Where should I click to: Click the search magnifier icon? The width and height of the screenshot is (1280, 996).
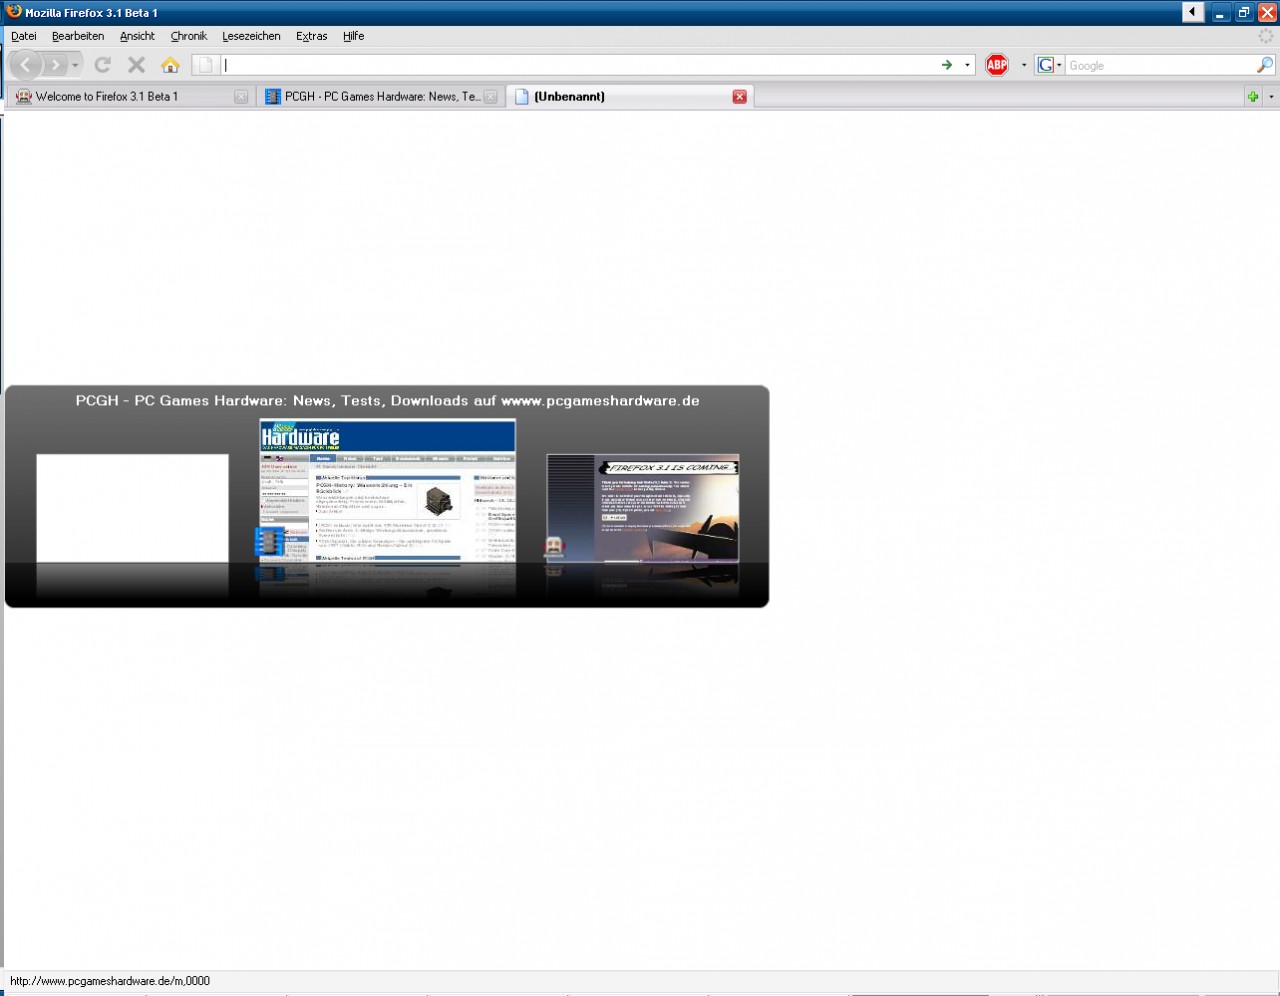coord(1265,65)
